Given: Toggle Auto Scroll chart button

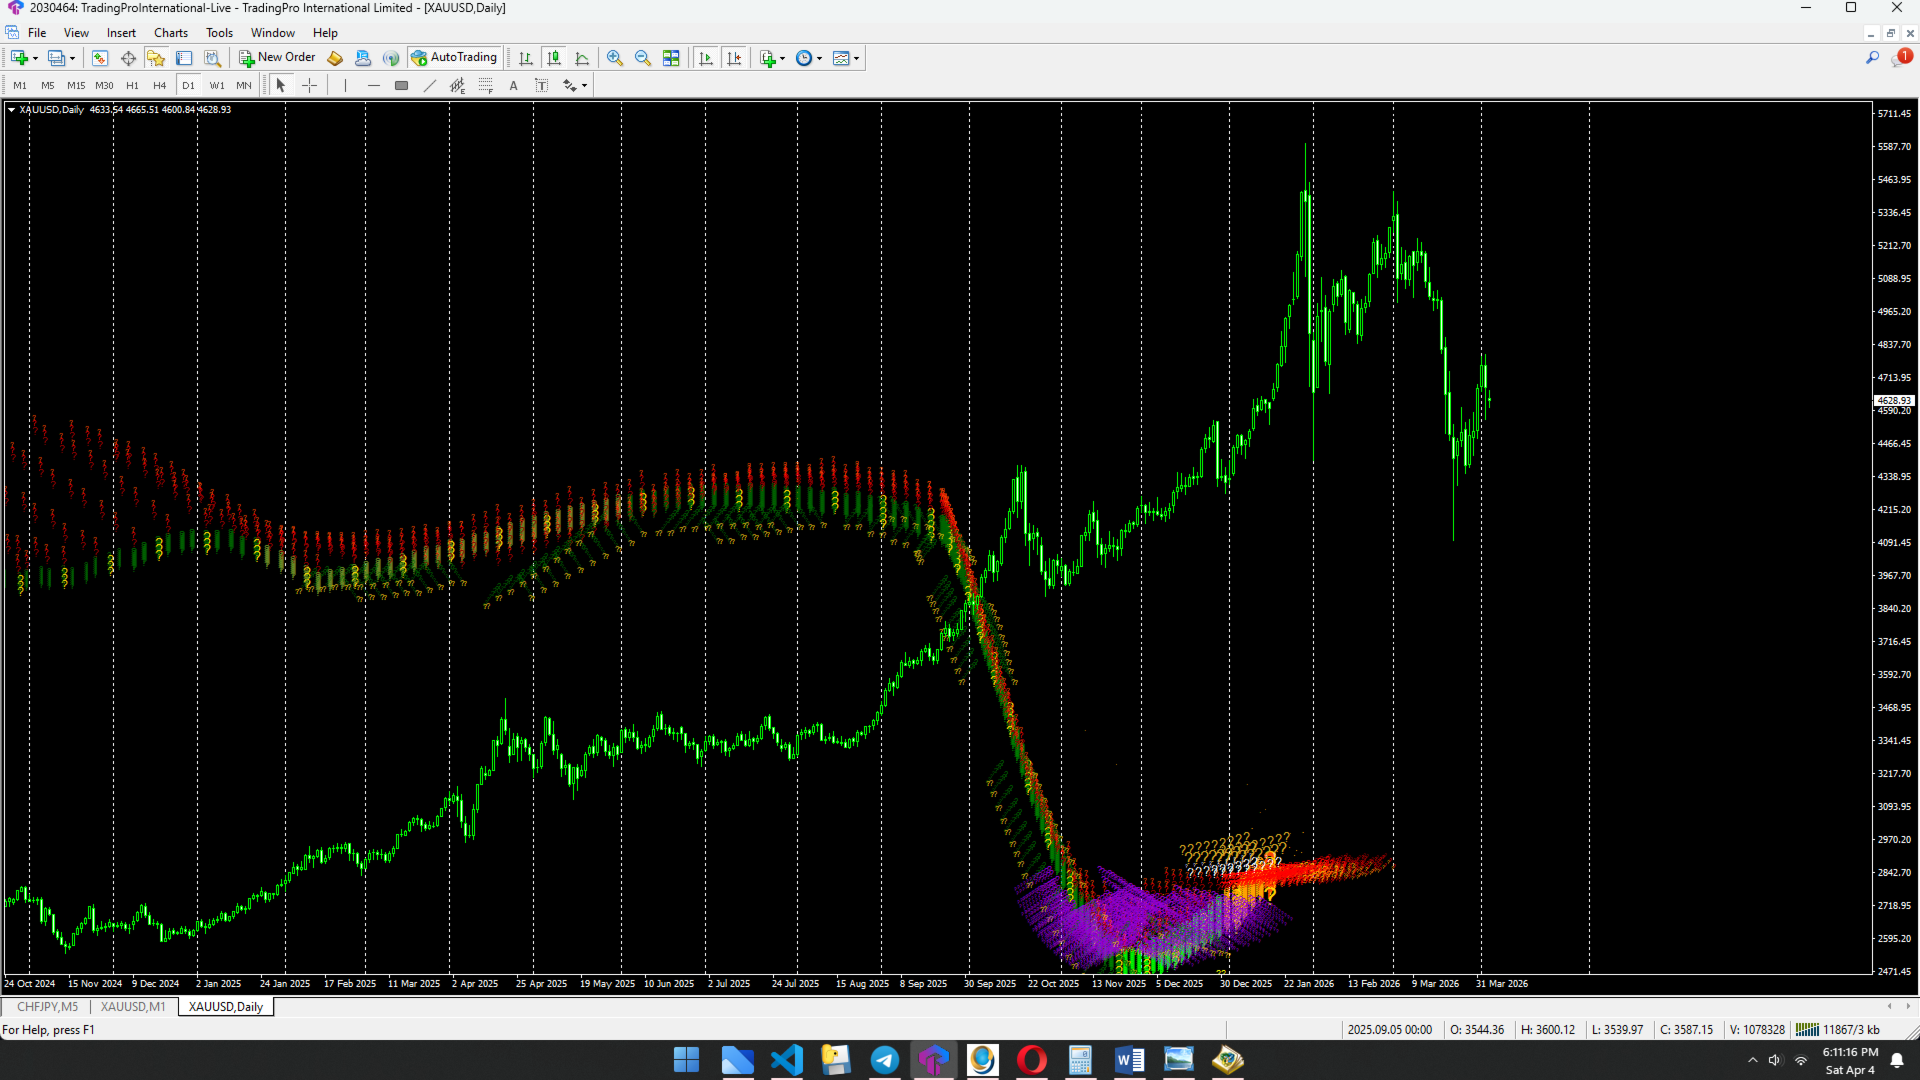Looking at the screenshot, I should click(706, 58).
